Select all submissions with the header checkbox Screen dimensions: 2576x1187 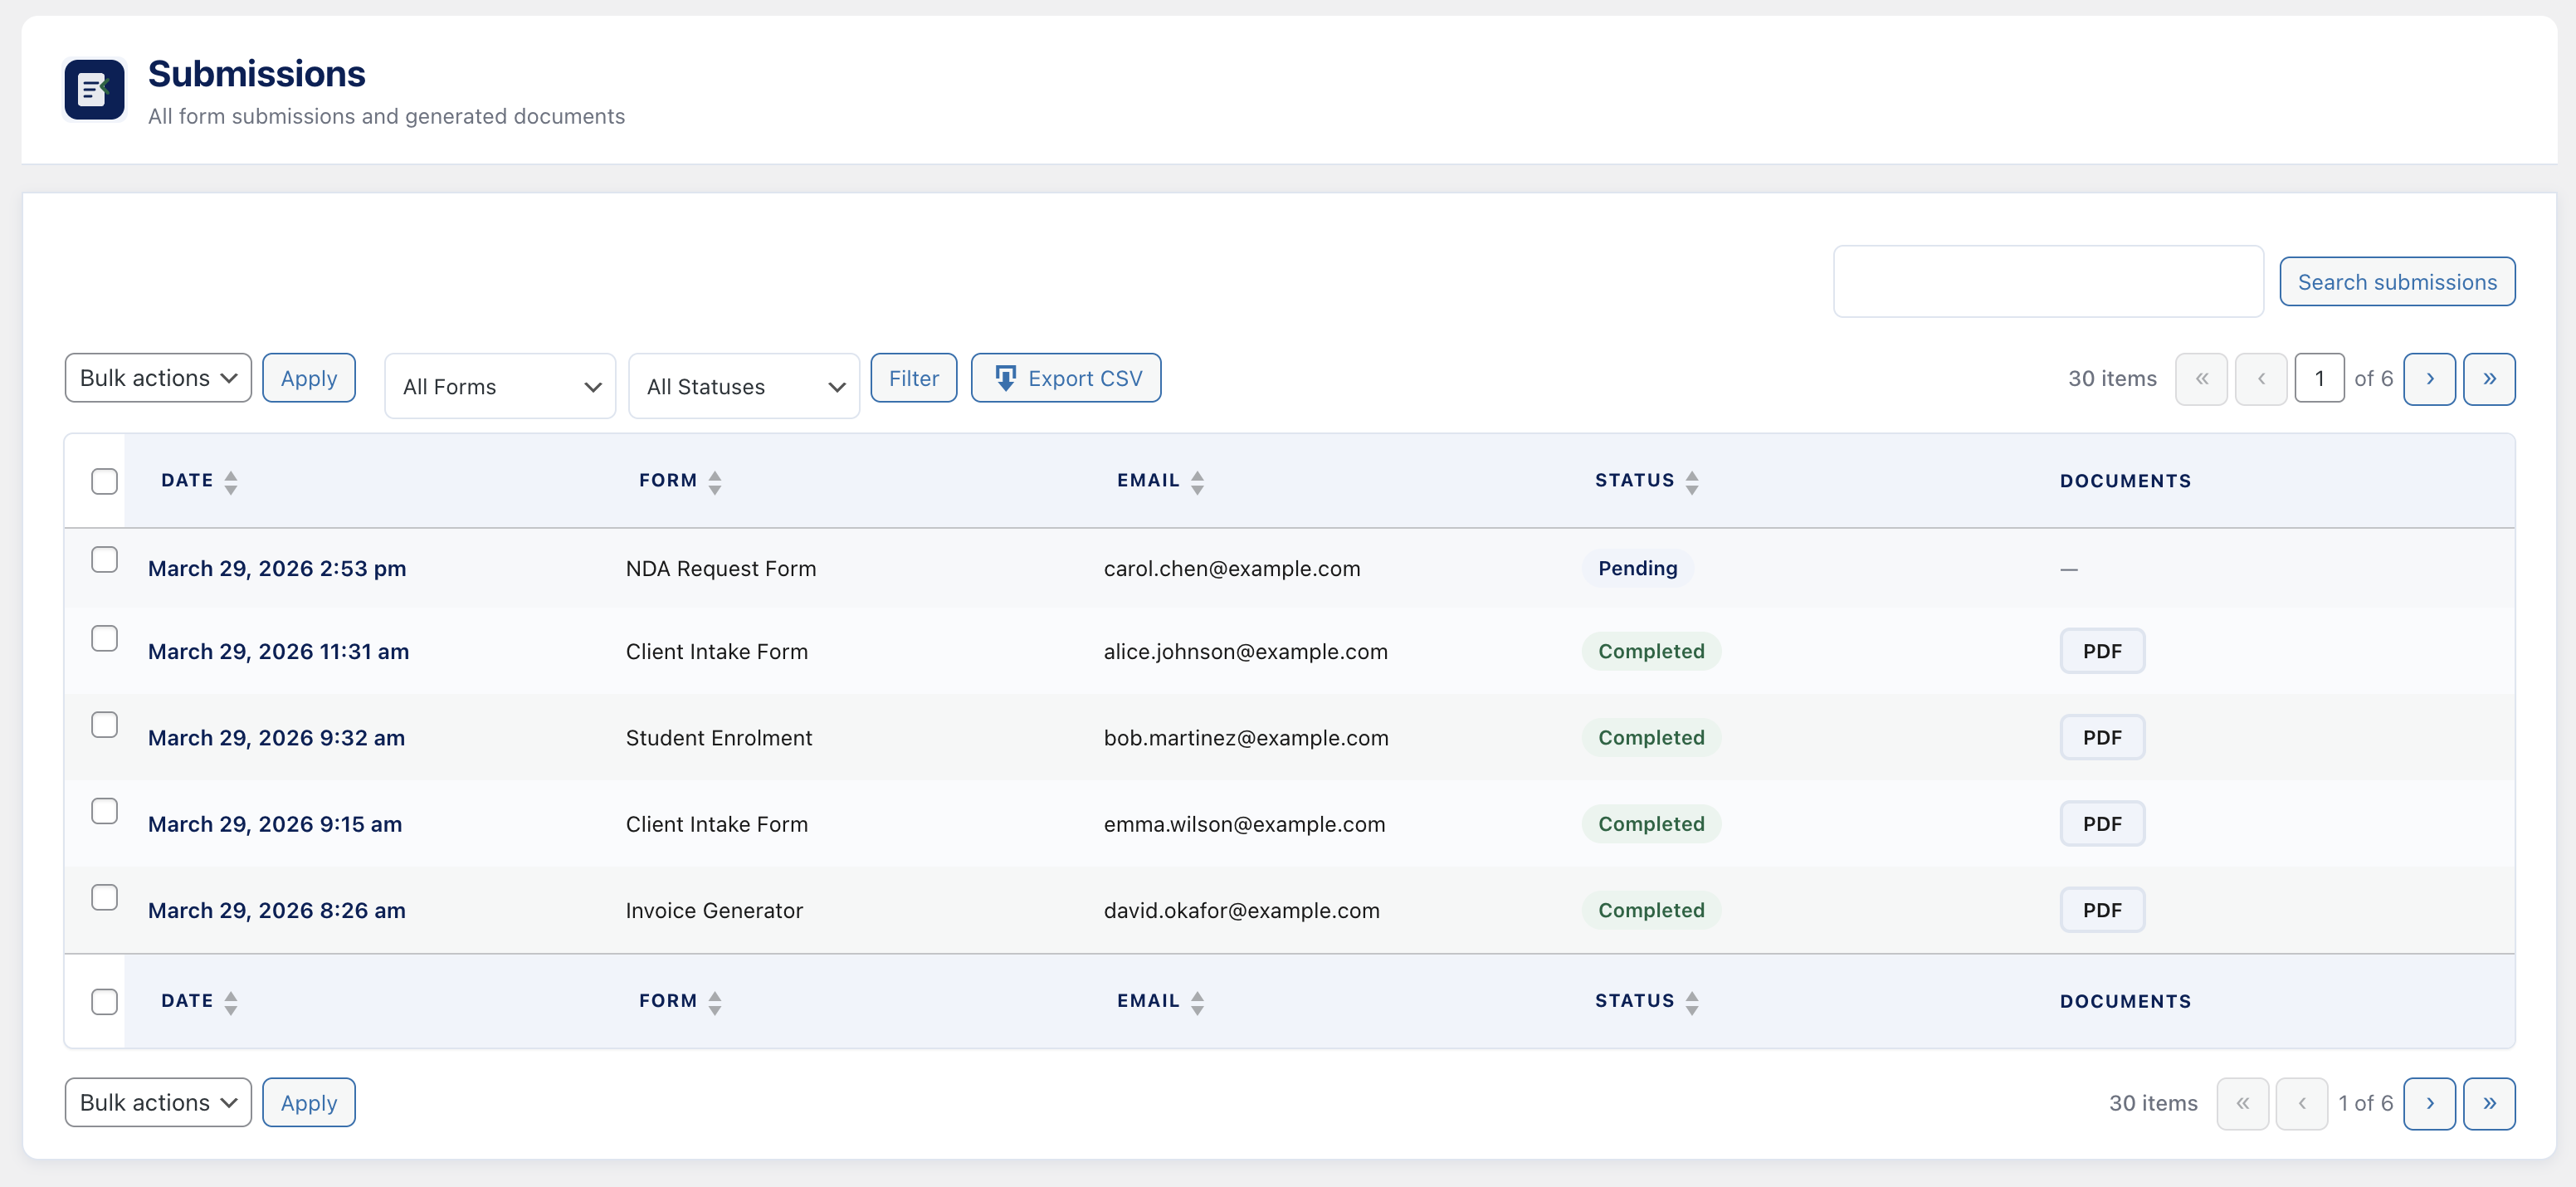point(104,481)
